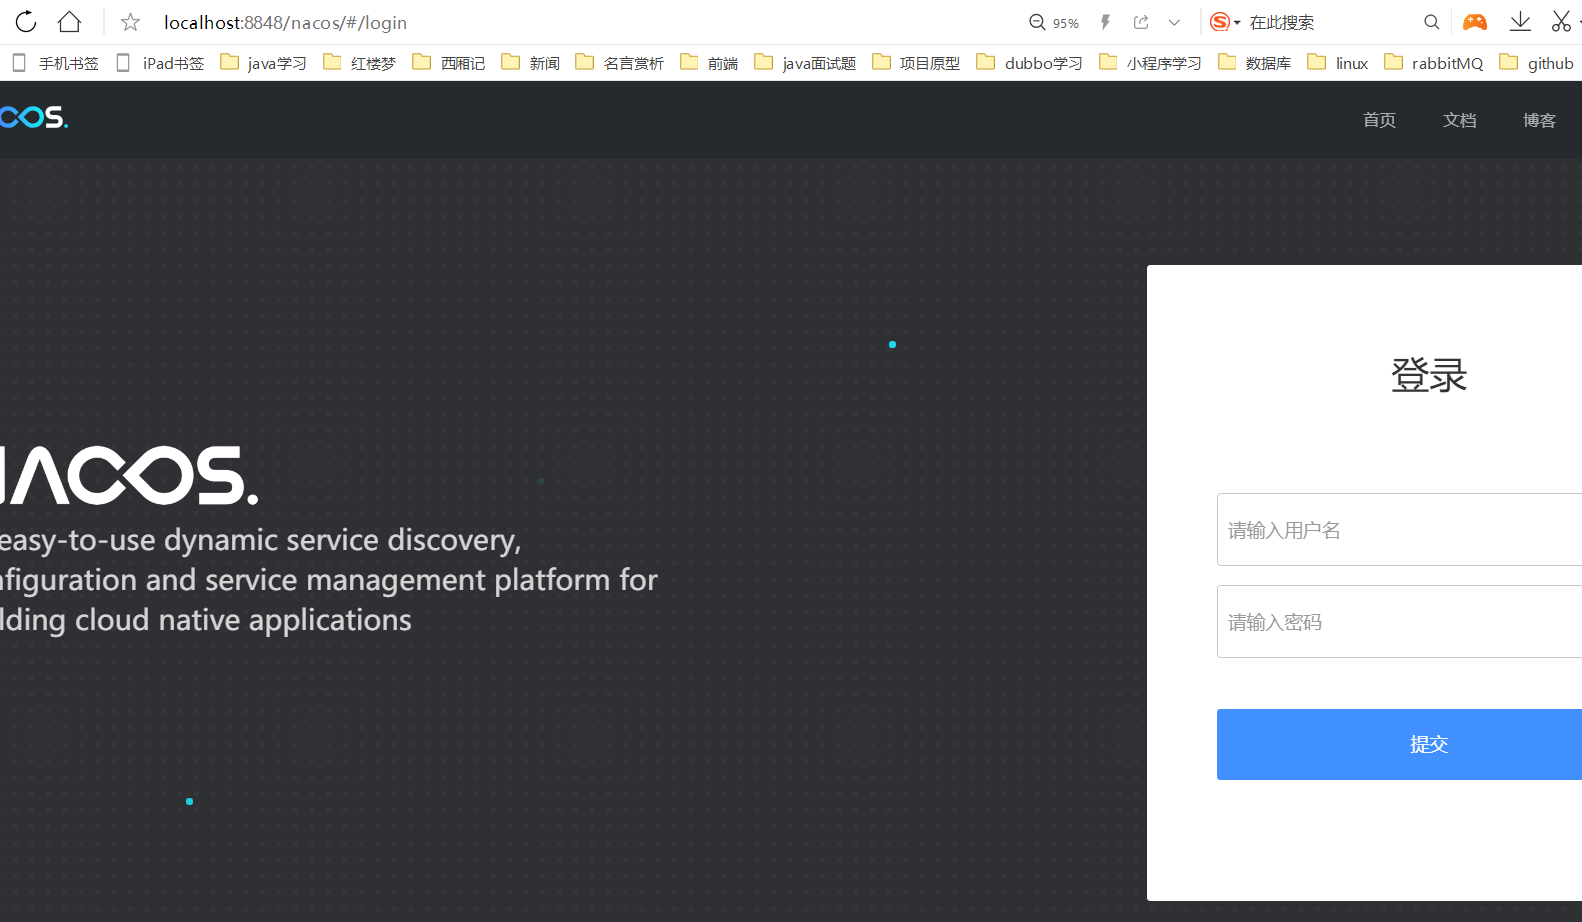
Task: Open the game controller icon
Action: tap(1475, 22)
